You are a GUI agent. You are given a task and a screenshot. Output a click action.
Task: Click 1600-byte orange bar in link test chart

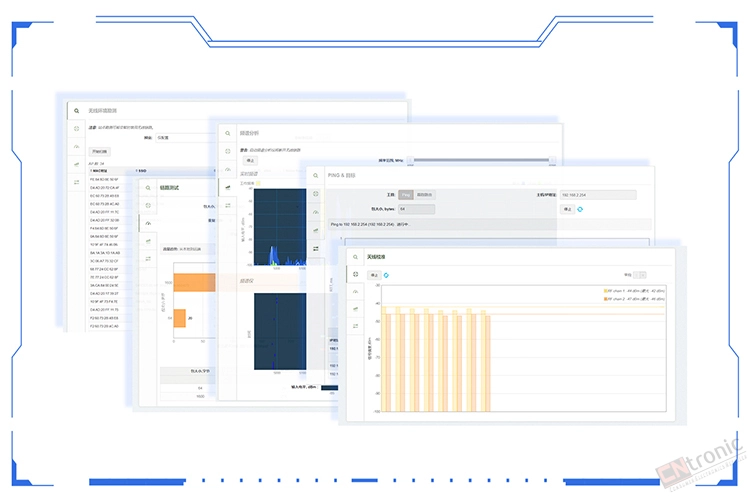pyautogui.click(x=194, y=283)
